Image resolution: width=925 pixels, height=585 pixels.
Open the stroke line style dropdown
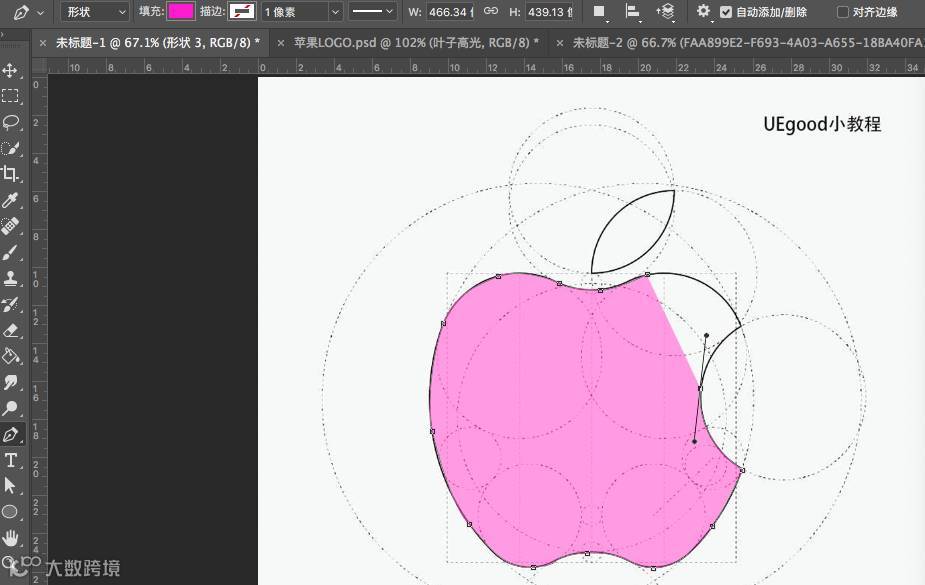point(372,11)
